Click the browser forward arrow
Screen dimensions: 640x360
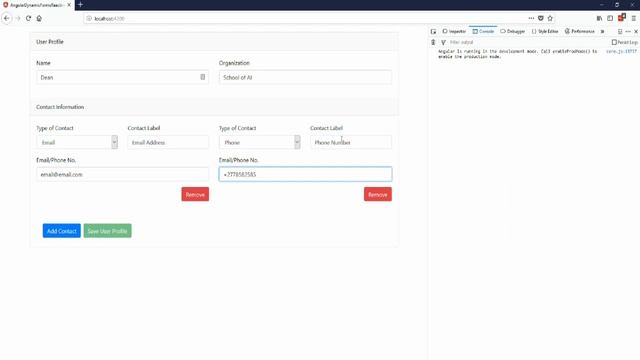pyautogui.click(x=18, y=18)
